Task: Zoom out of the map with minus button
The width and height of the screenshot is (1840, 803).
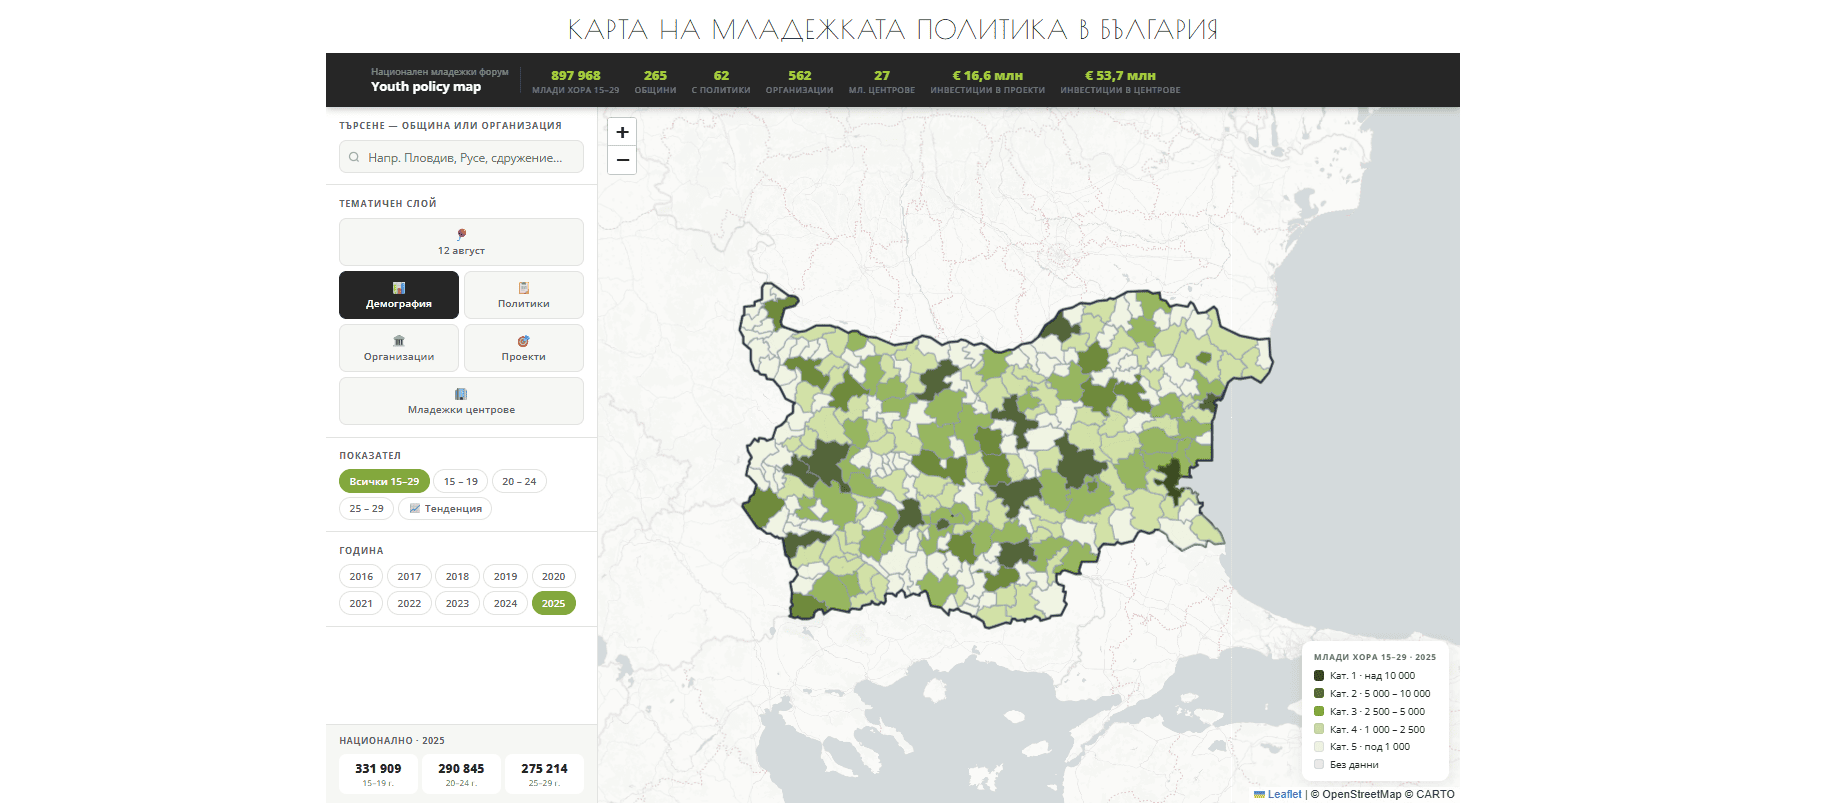Action: pyautogui.click(x=622, y=160)
